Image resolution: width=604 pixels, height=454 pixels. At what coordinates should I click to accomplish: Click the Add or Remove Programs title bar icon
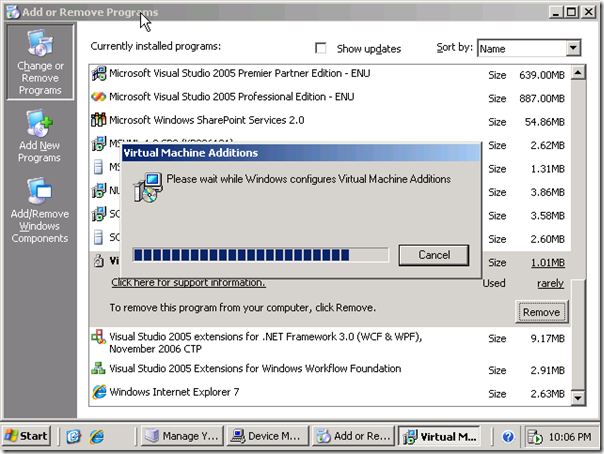click(x=12, y=12)
